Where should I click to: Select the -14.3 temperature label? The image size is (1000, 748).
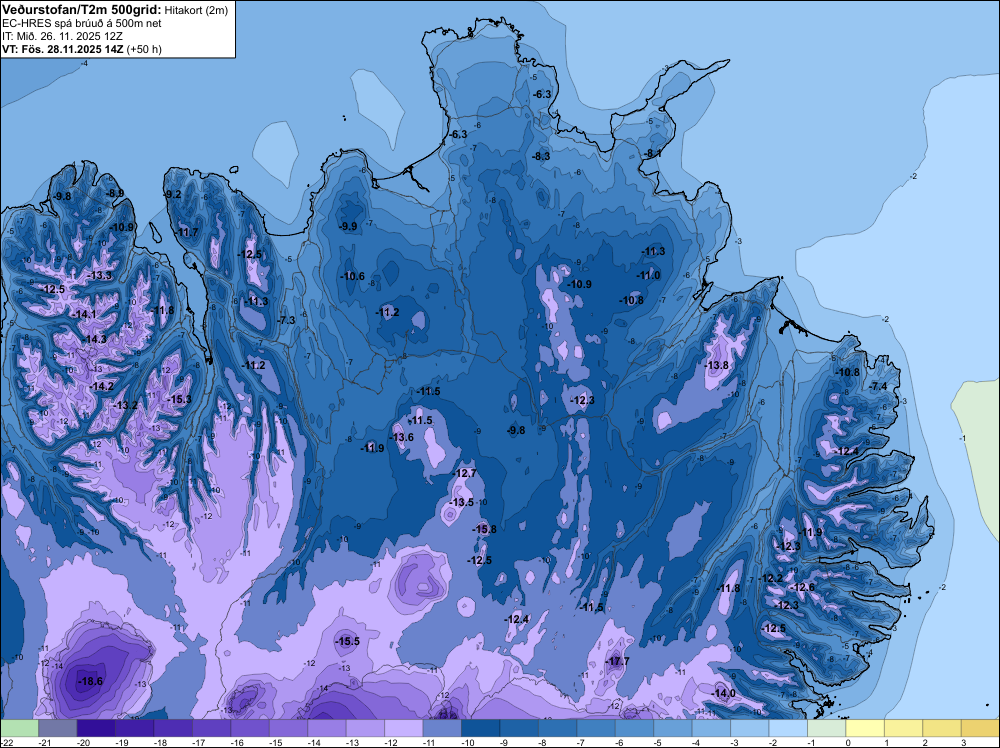click(94, 339)
